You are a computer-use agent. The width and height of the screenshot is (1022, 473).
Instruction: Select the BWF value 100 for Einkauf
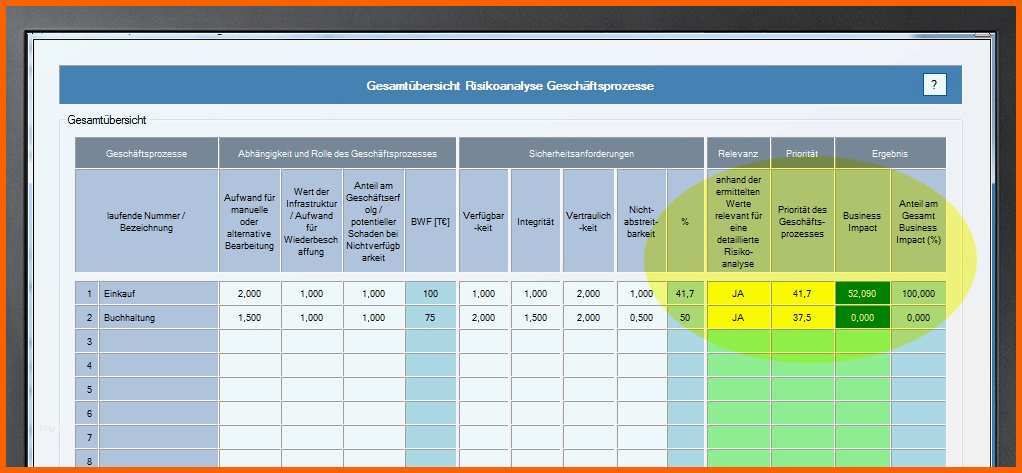pos(430,293)
